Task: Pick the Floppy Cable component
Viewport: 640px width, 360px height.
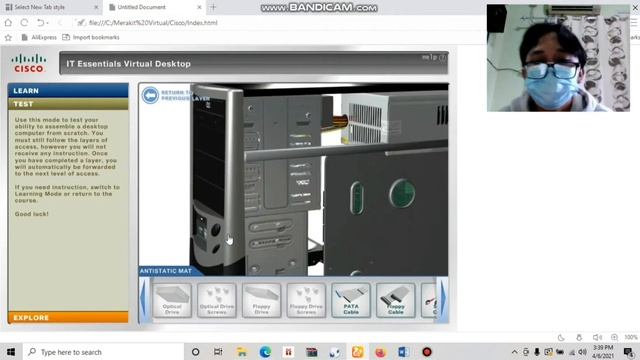Action: click(x=396, y=300)
